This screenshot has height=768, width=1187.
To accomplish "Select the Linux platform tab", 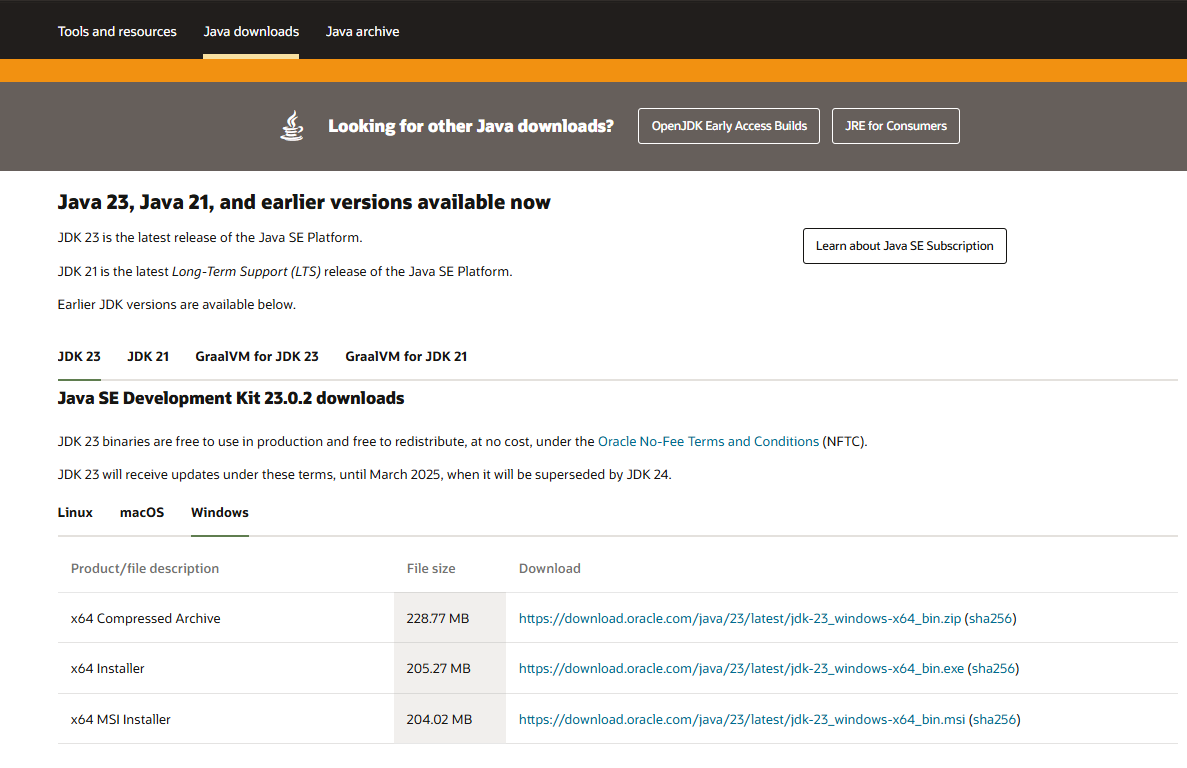I will click(75, 512).
